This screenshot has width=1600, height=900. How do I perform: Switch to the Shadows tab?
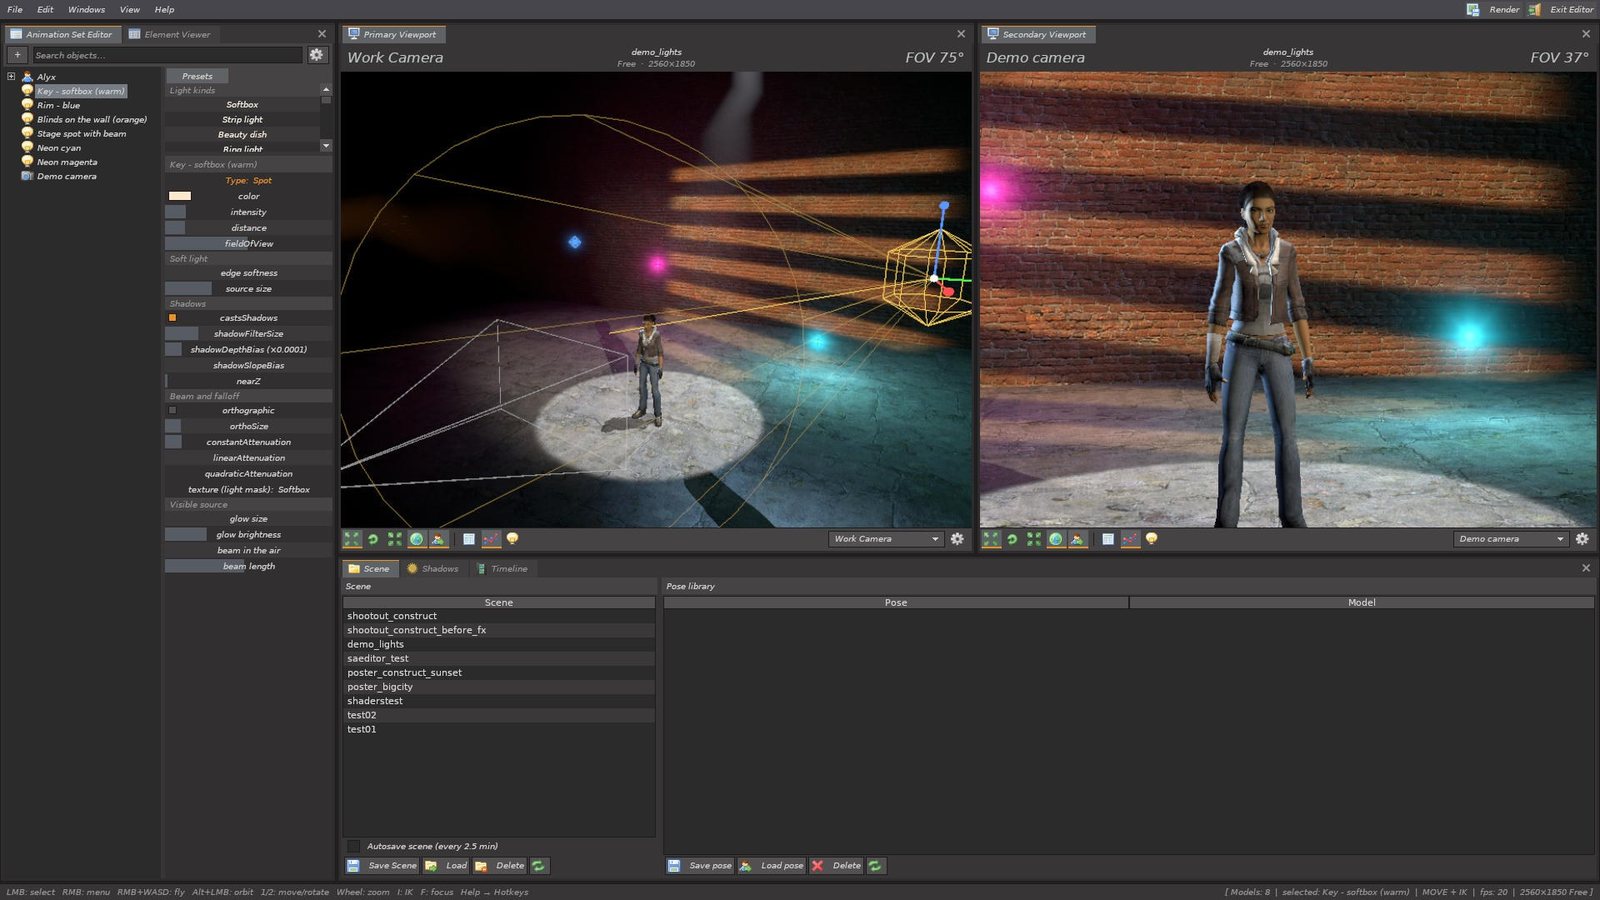pyautogui.click(x=433, y=569)
